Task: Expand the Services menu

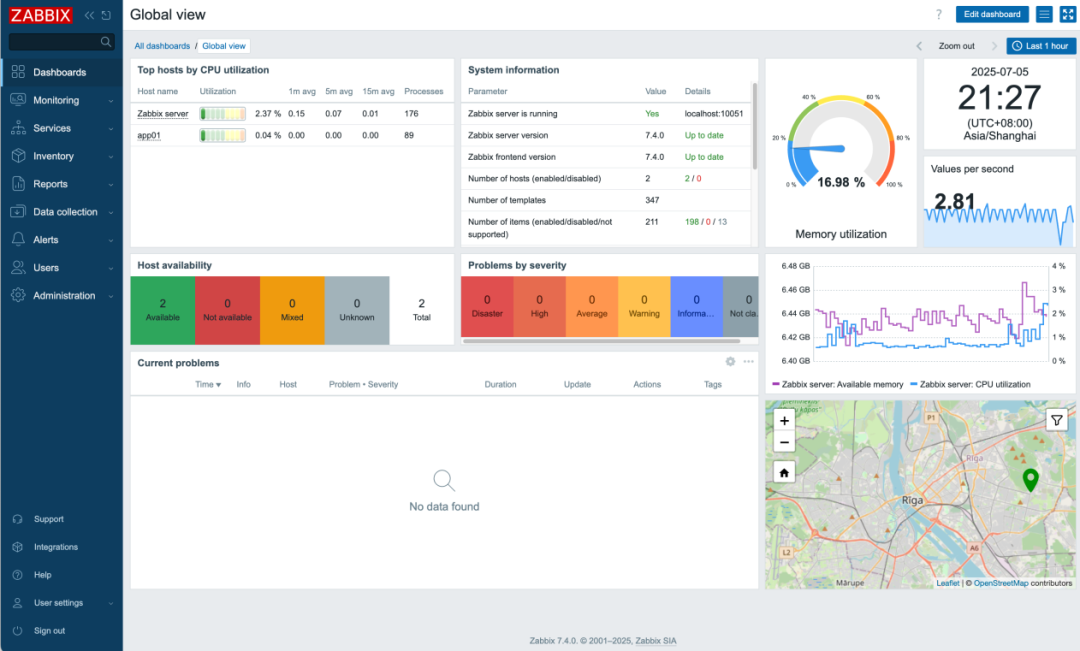Action: click(x=61, y=128)
